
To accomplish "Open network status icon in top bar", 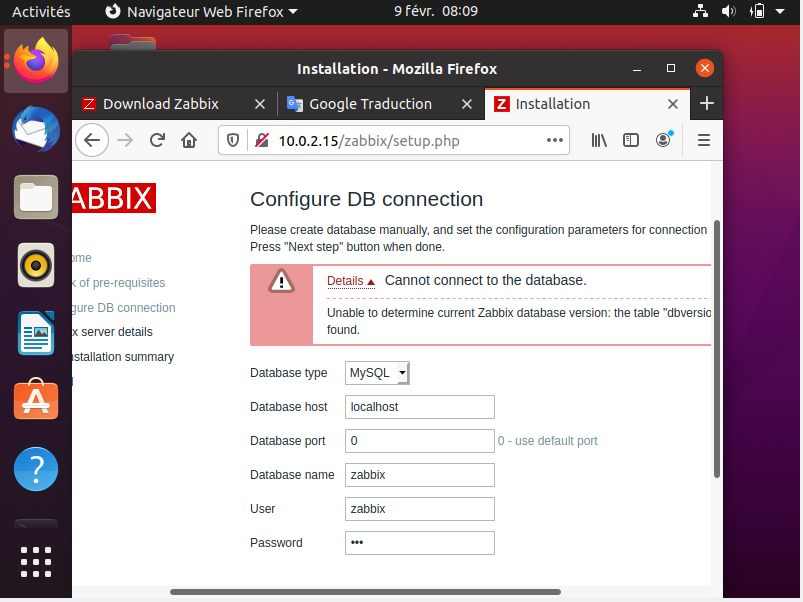I will coord(700,11).
